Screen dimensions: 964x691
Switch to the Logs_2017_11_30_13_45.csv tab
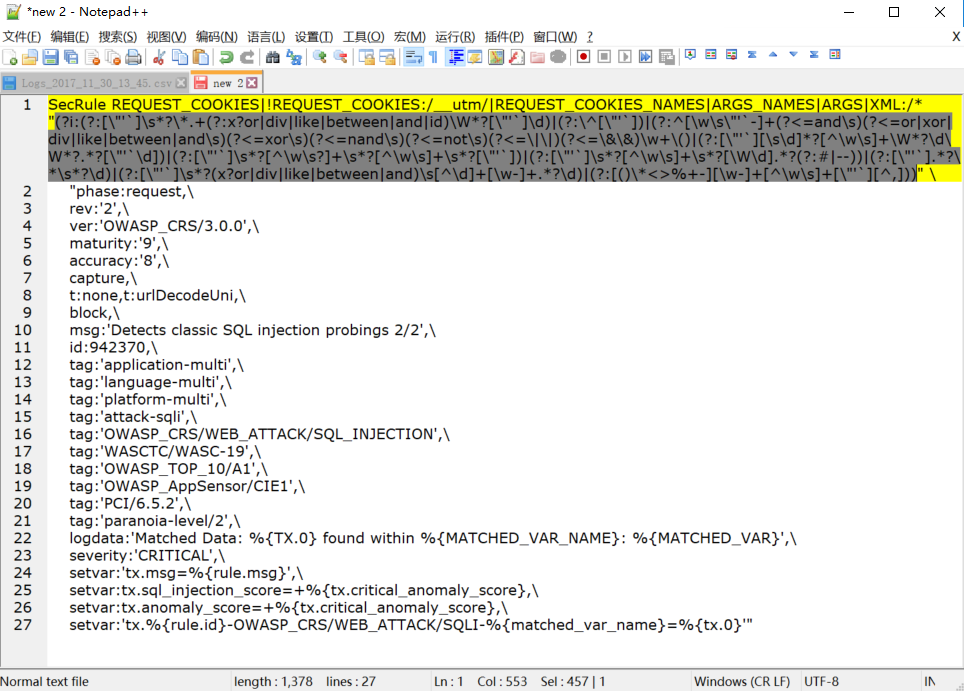coord(94,83)
